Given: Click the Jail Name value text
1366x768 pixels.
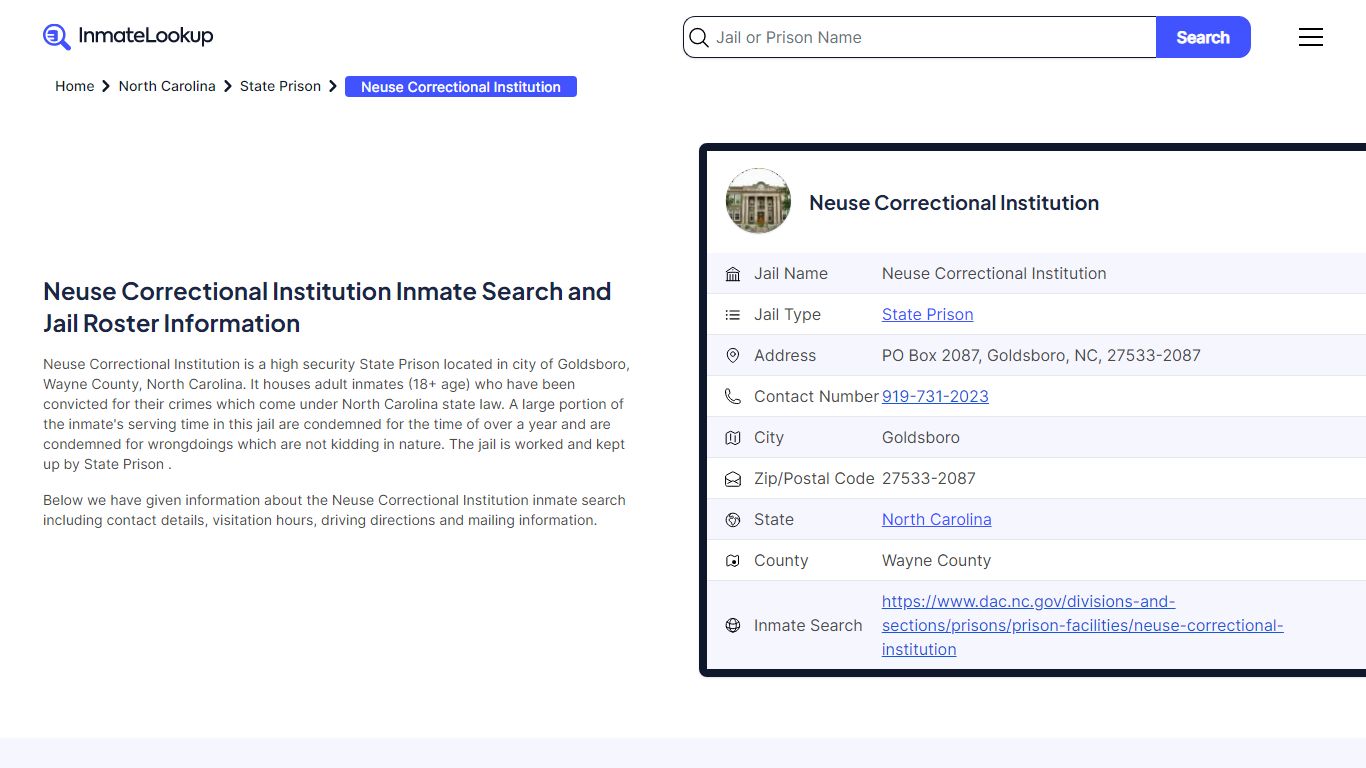Looking at the screenshot, I should 994,273.
